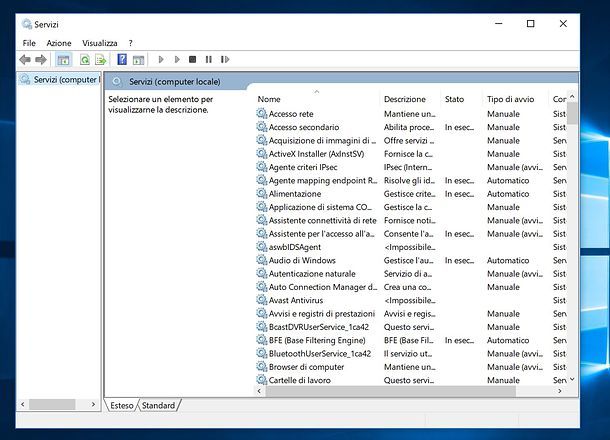Select Assistente connettività di rete service
The width and height of the screenshot is (610, 440).
[323, 220]
